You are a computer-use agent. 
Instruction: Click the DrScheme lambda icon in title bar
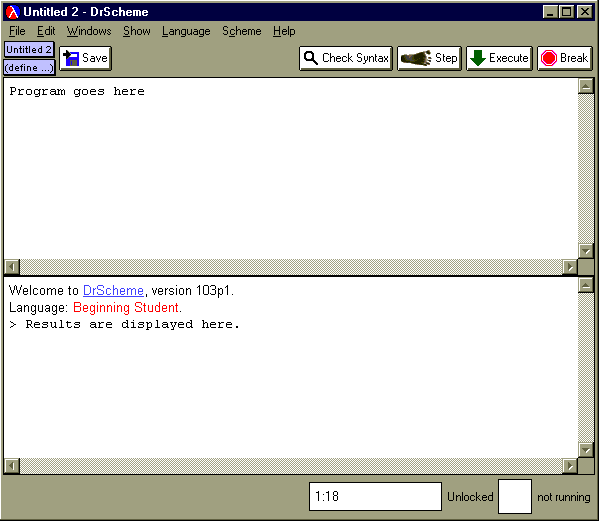pyautogui.click(x=13, y=12)
